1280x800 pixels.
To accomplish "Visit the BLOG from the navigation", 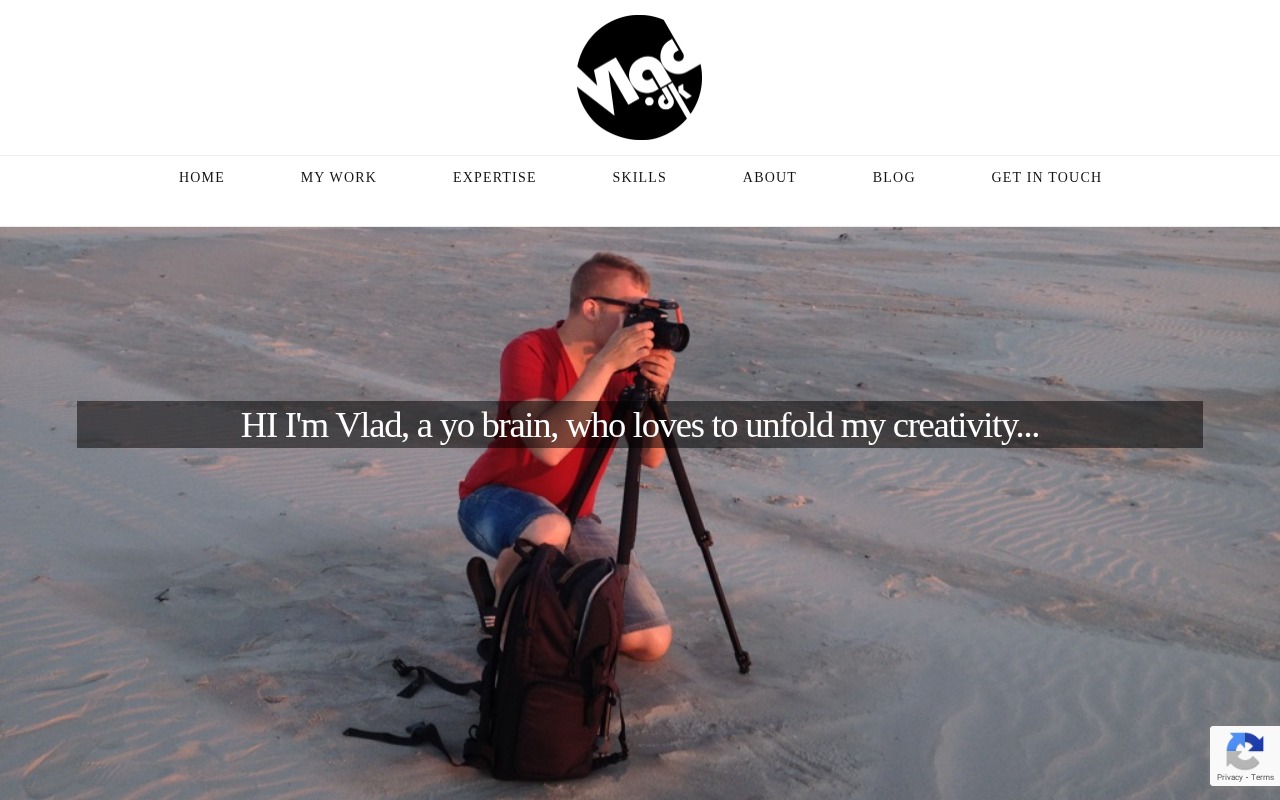I will (x=894, y=178).
